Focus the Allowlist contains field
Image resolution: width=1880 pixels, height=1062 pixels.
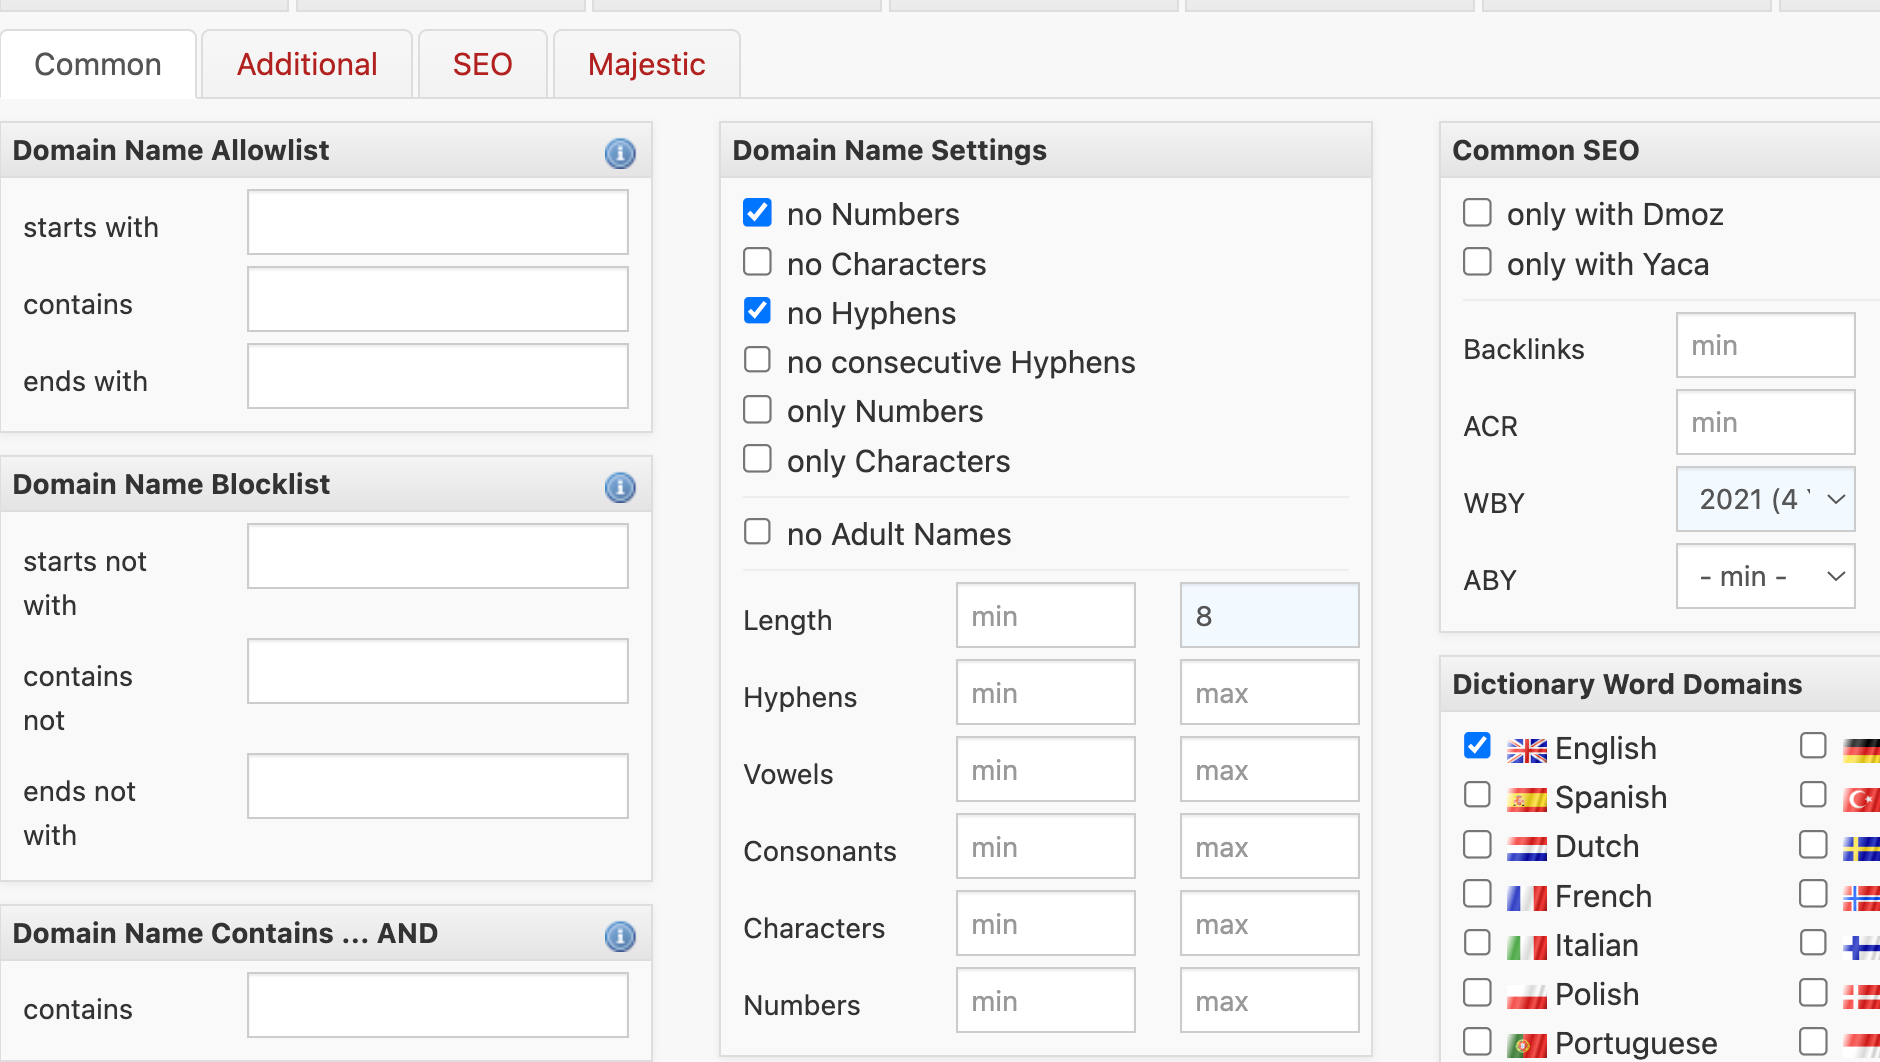coord(438,299)
